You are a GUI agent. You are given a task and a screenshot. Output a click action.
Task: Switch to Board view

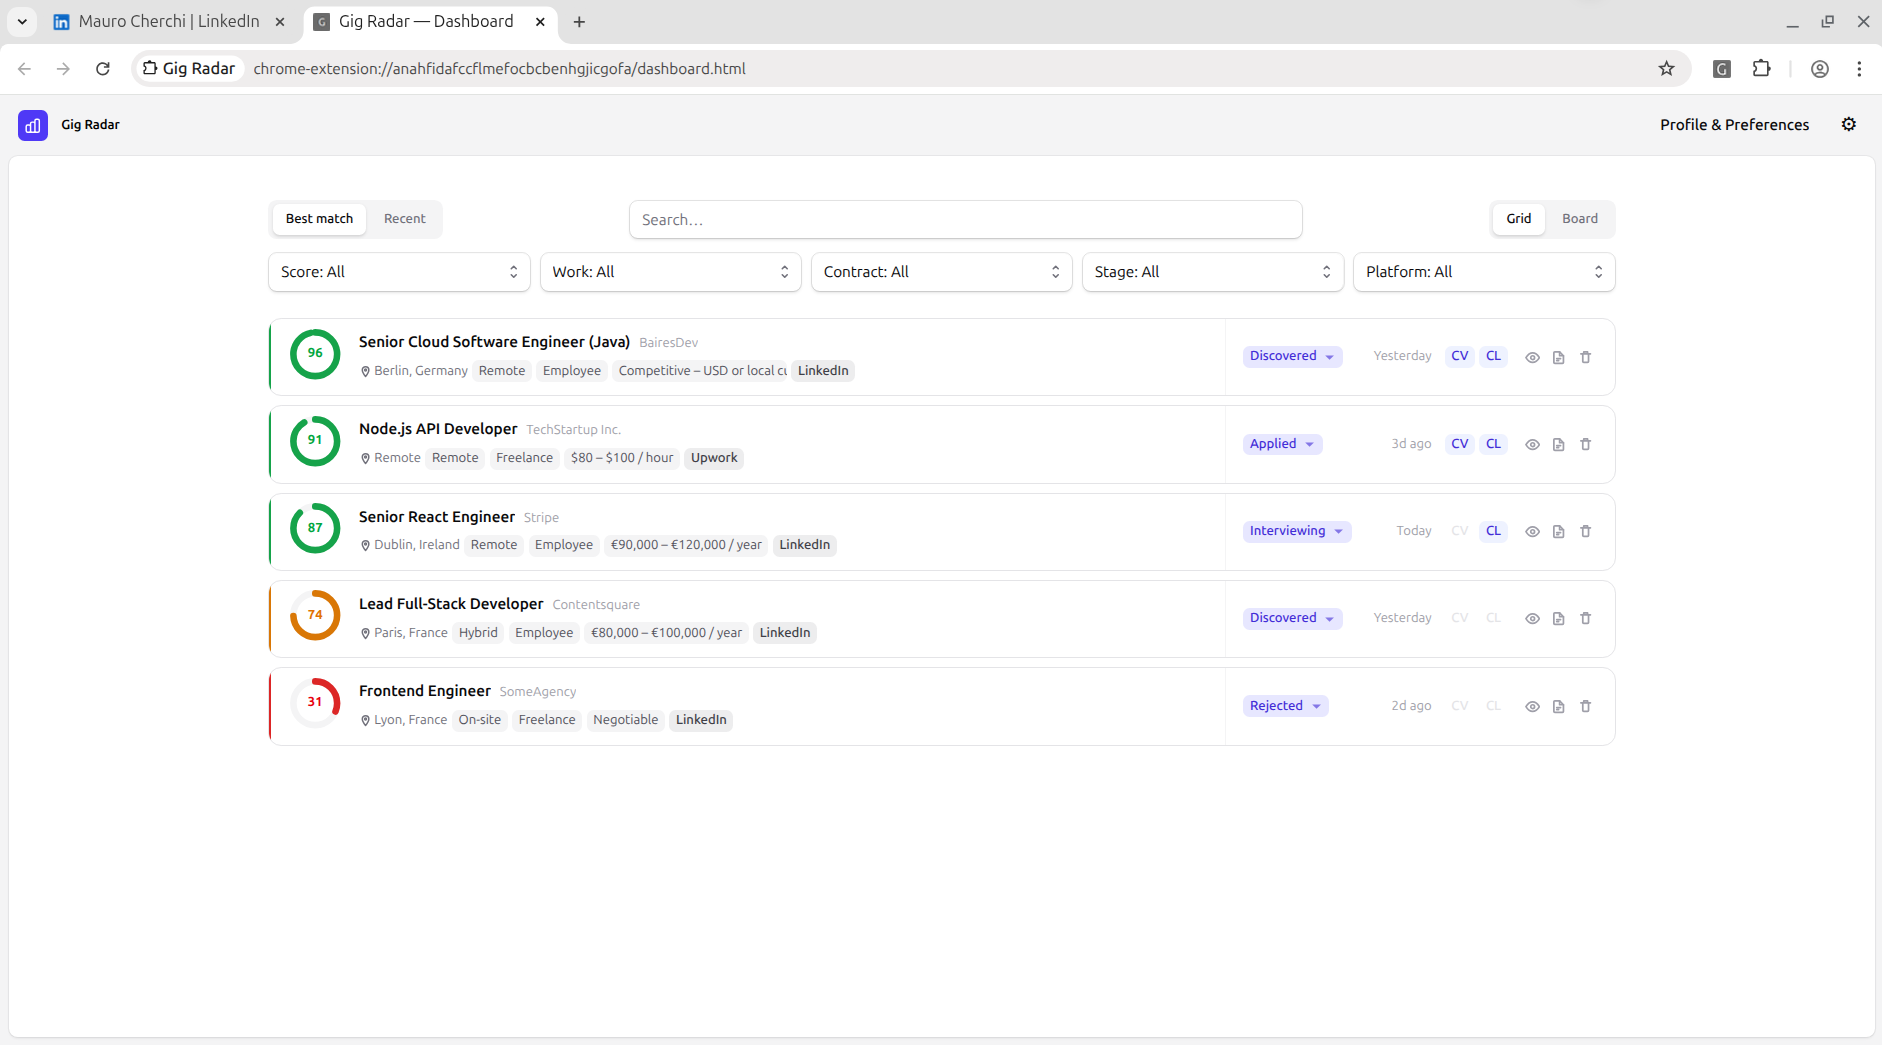tap(1579, 219)
